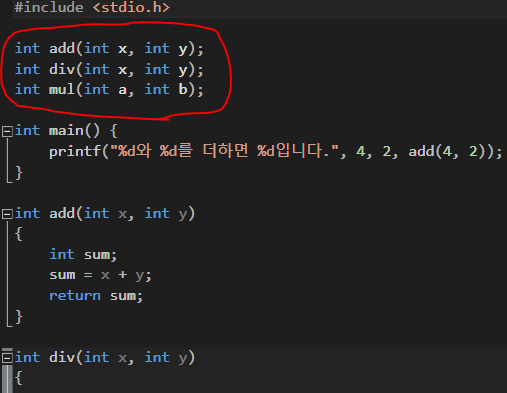Click 'main' in the main function header
The width and height of the screenshot is (507, 393).
point(66,131)
